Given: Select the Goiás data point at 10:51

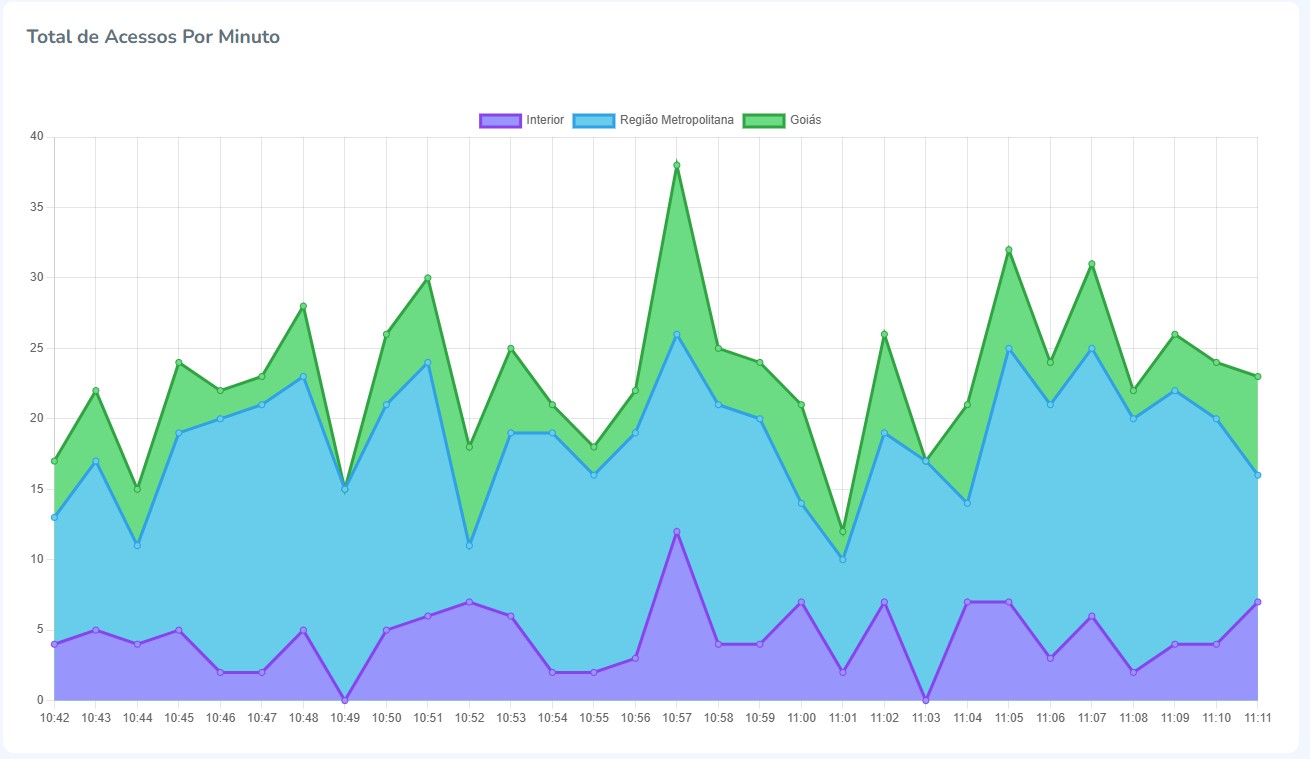Looking at the screenshot, I should 428,278.
